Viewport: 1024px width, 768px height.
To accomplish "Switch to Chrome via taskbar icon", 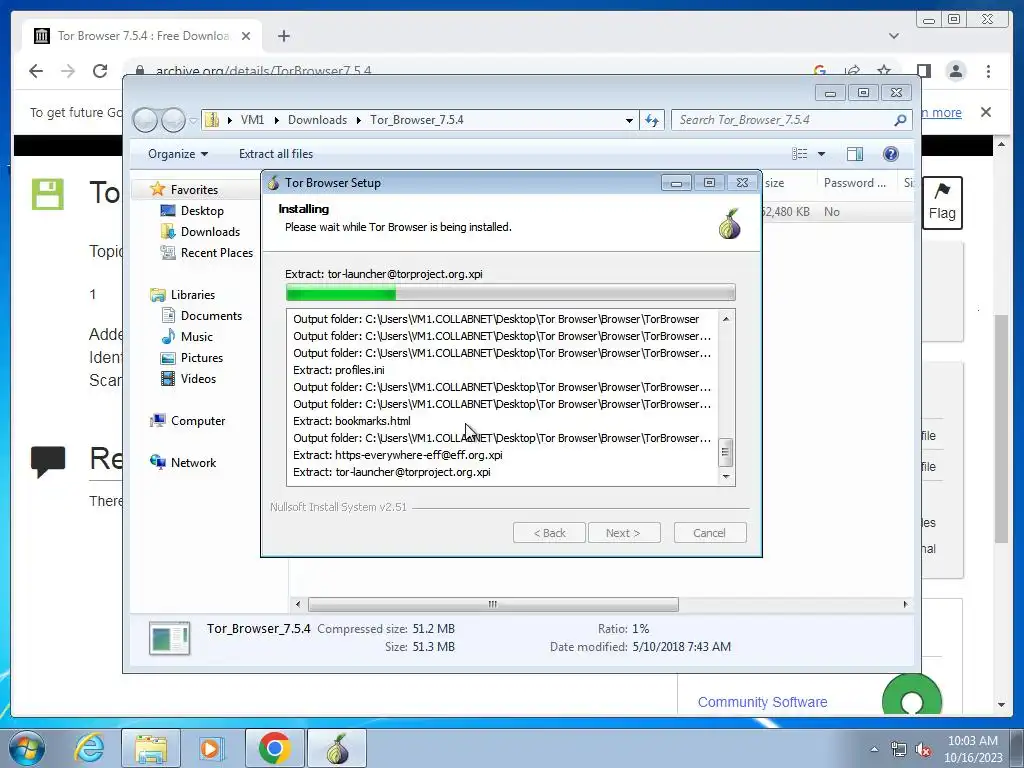I will pos(274,748).
